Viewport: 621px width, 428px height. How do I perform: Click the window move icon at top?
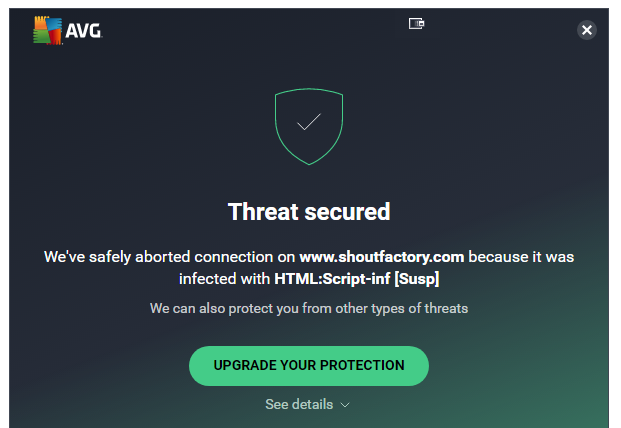416,23
